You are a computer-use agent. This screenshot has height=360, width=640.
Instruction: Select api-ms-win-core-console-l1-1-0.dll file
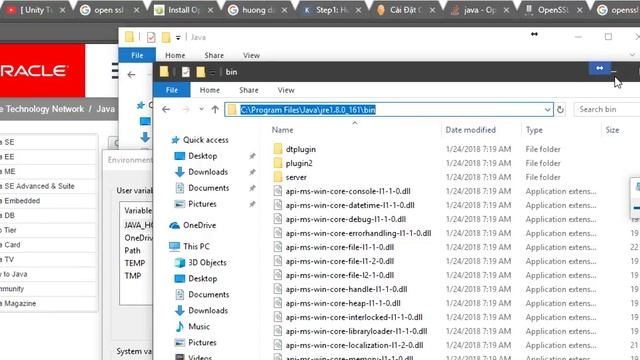(x=348, y=191)
